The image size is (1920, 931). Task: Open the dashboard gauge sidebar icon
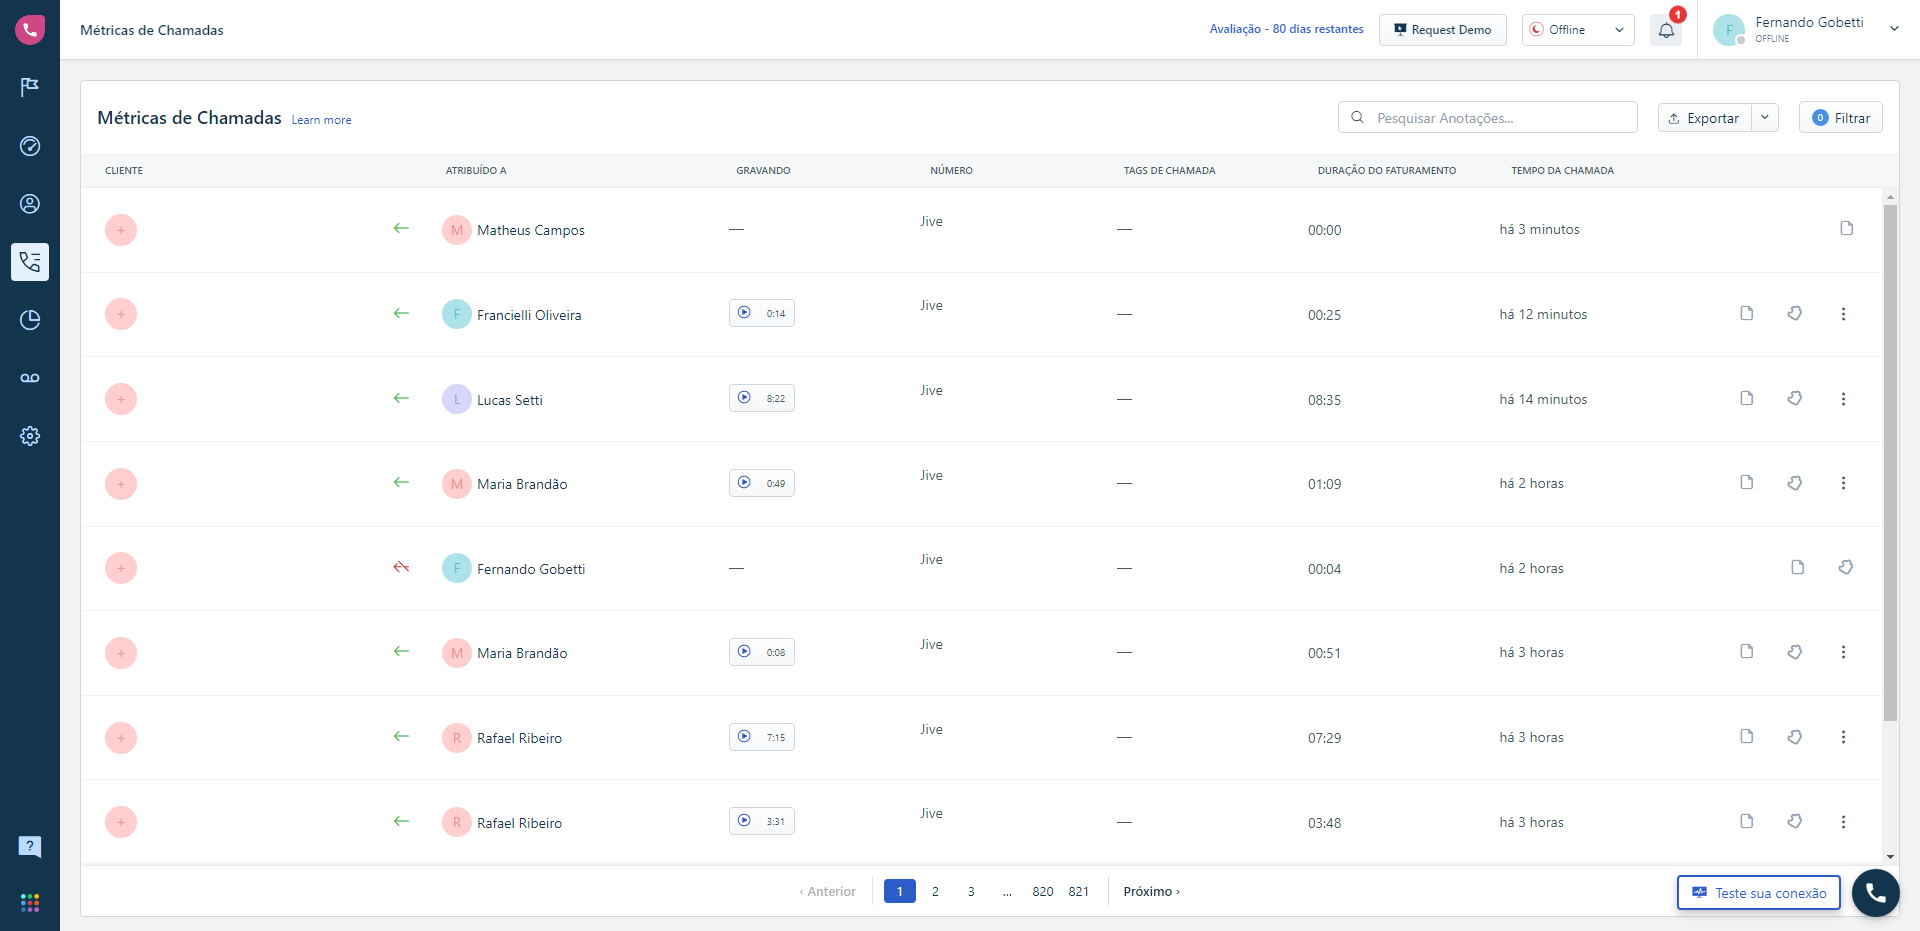pos(30,146)
